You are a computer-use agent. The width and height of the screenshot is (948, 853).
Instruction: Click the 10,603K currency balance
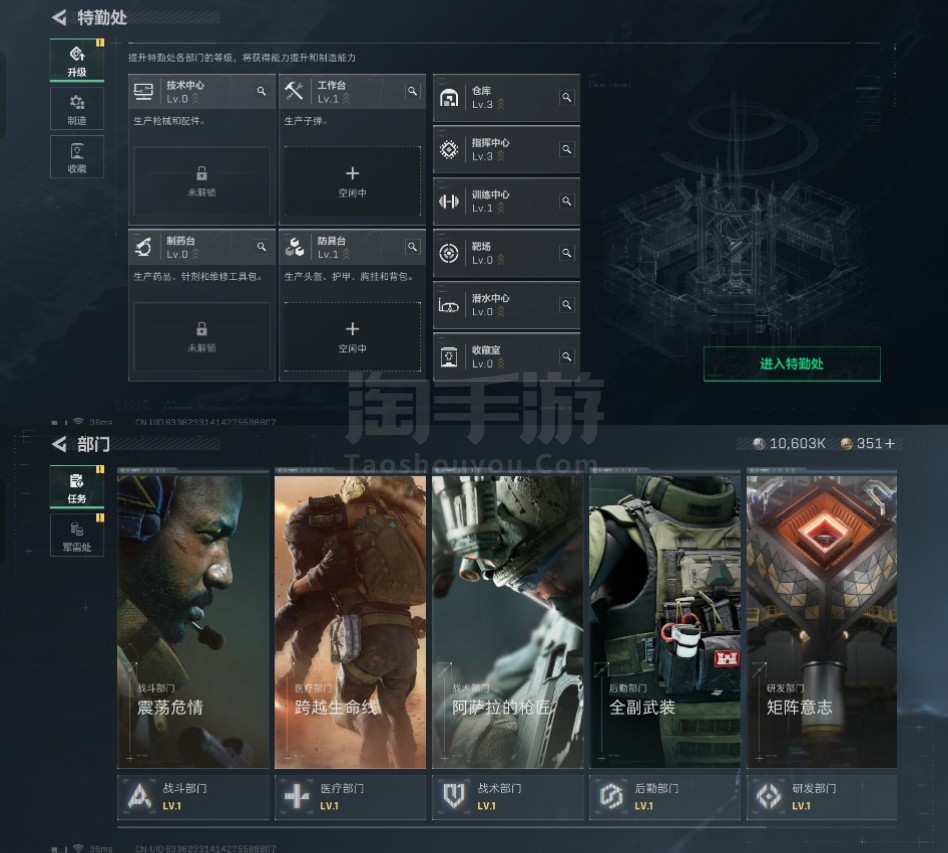point(789,444)
